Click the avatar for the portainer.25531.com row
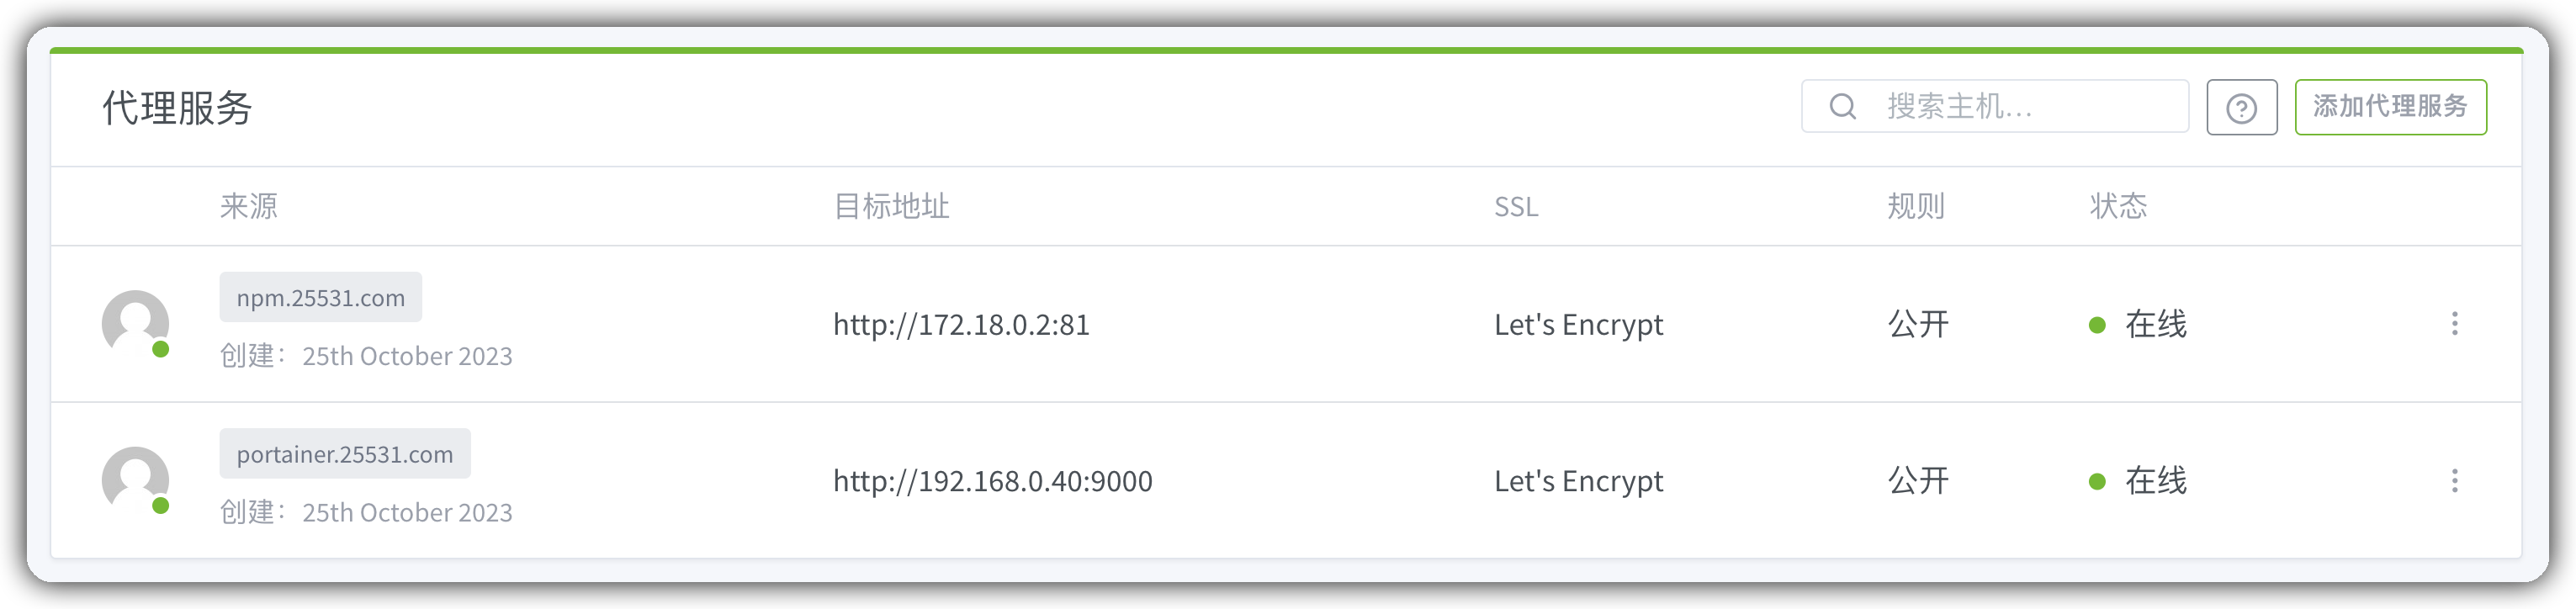 135,480
